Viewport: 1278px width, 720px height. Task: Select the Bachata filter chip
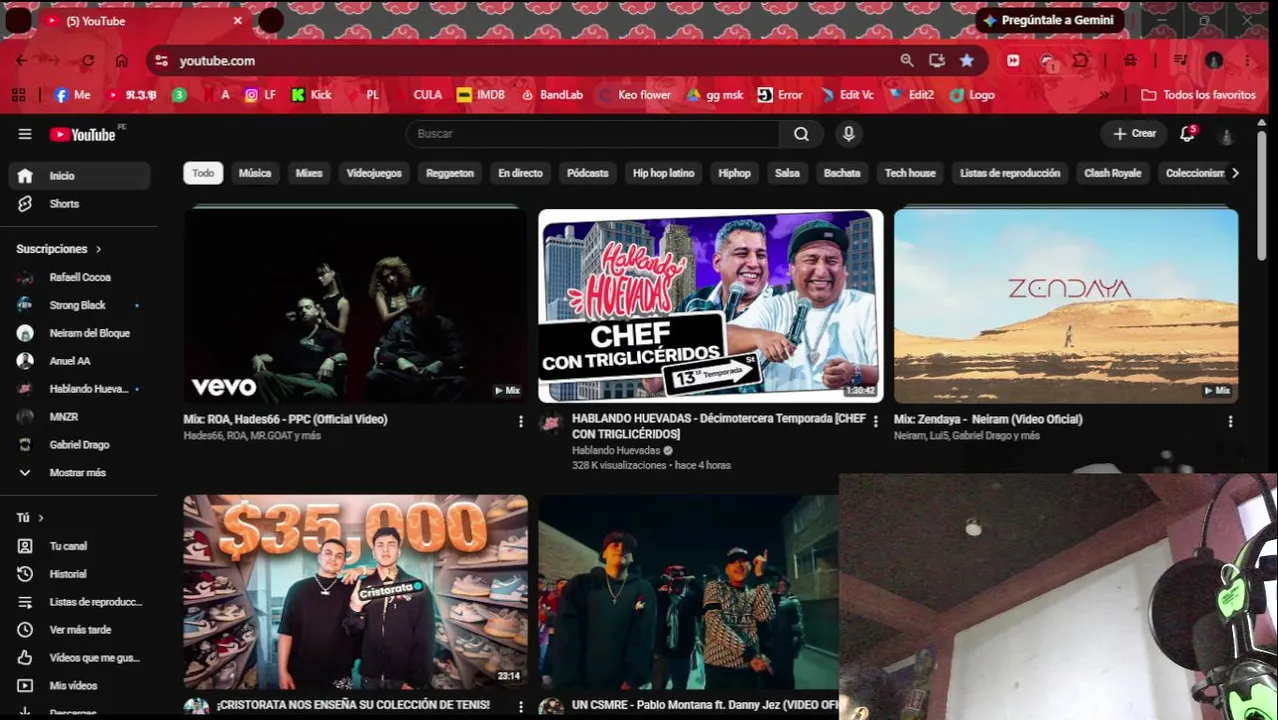pos(842,173)
